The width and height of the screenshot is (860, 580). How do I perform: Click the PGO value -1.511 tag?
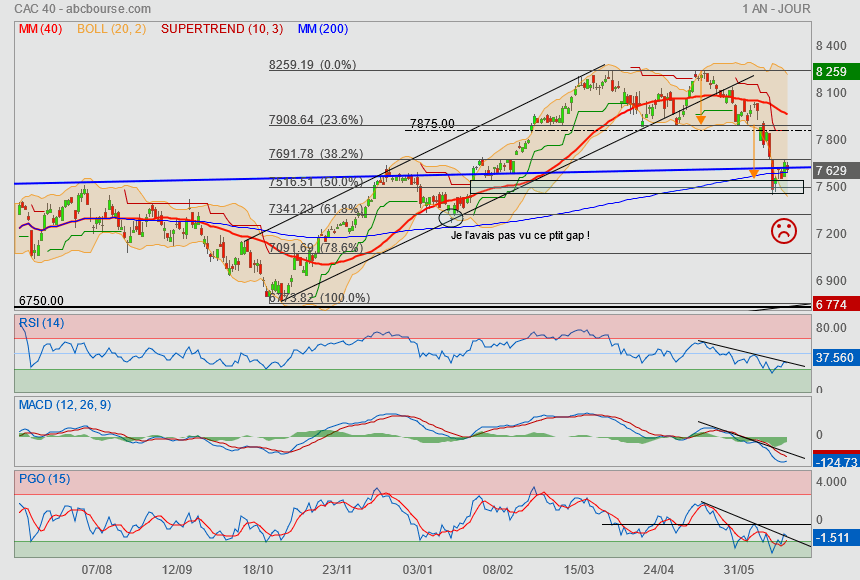pos(836,538)
